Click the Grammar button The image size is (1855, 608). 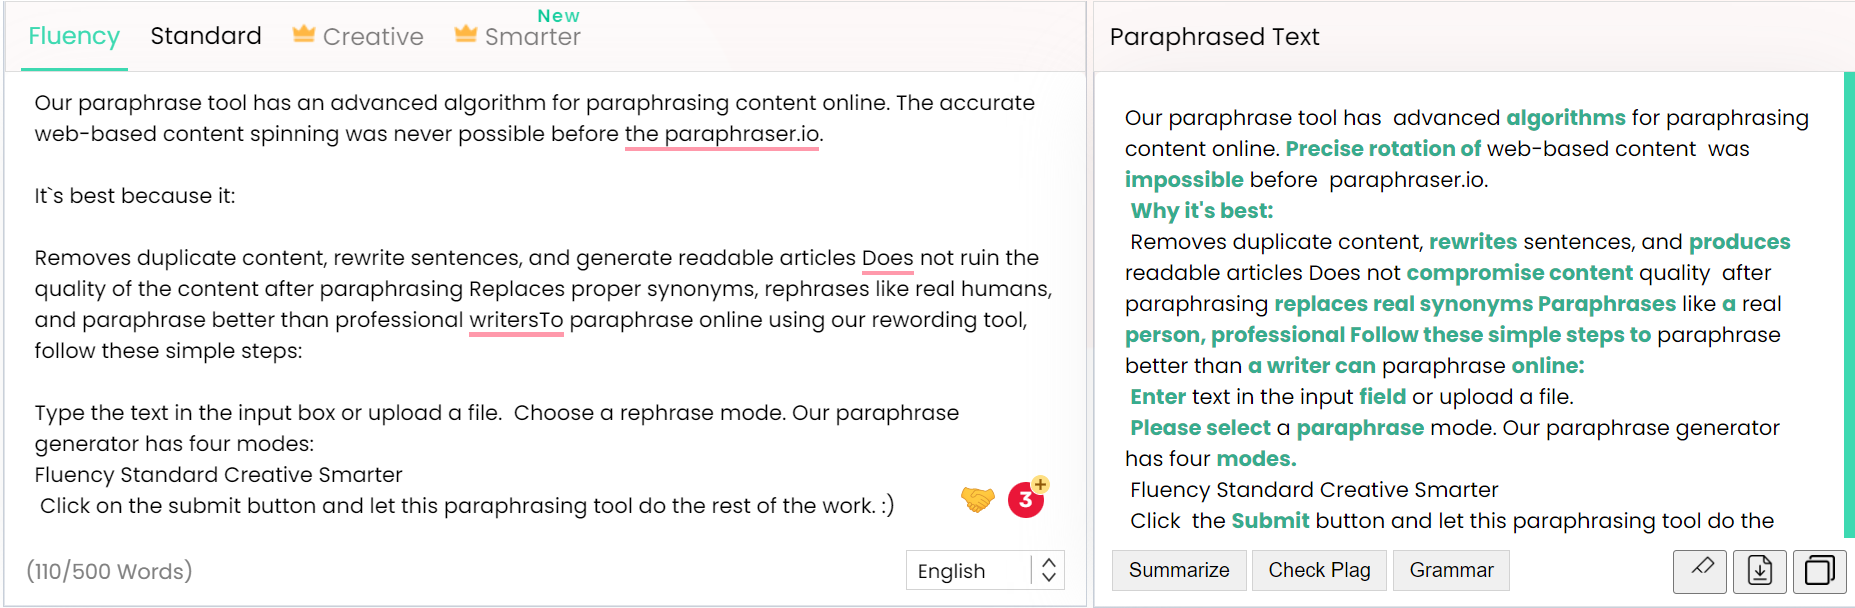[1451, 570]
